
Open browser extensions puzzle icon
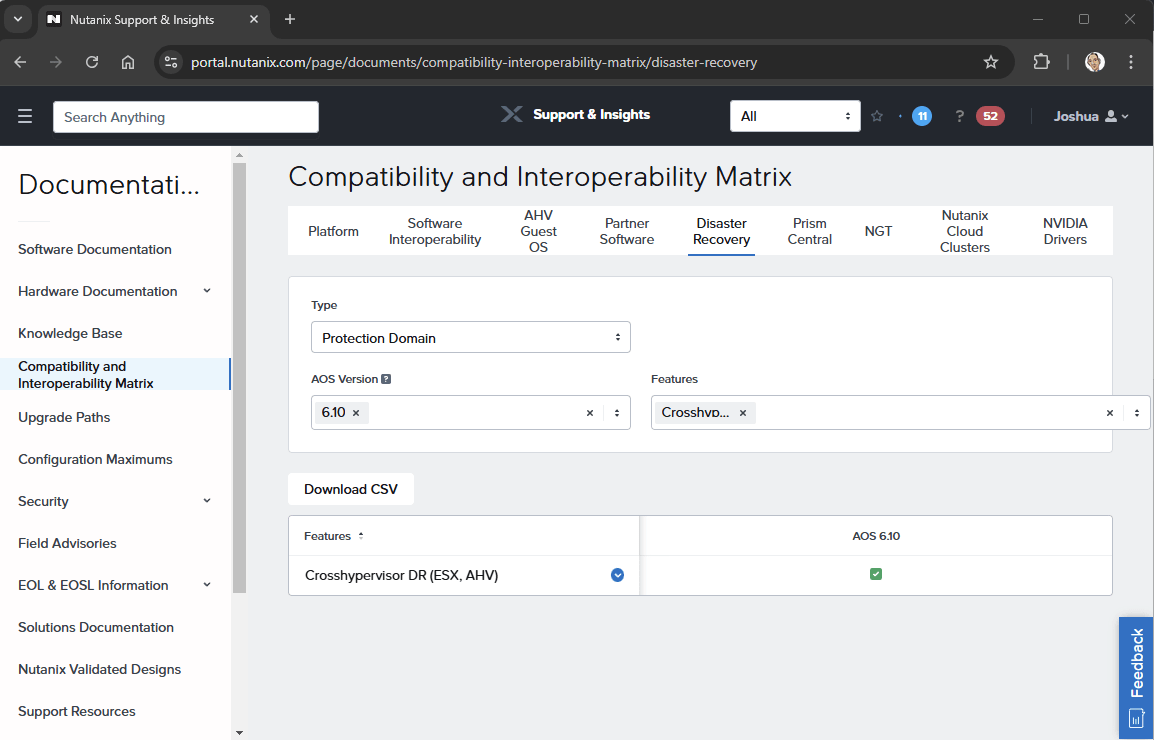(1041, 62)
